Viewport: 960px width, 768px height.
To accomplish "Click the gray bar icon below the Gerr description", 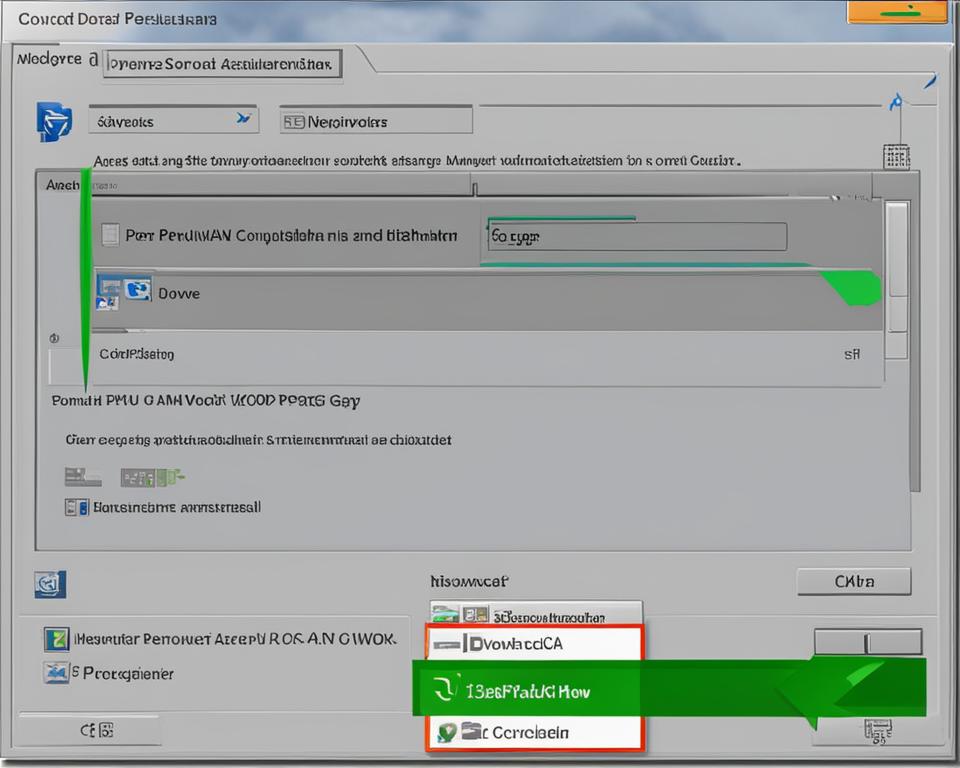I will 83,477.
